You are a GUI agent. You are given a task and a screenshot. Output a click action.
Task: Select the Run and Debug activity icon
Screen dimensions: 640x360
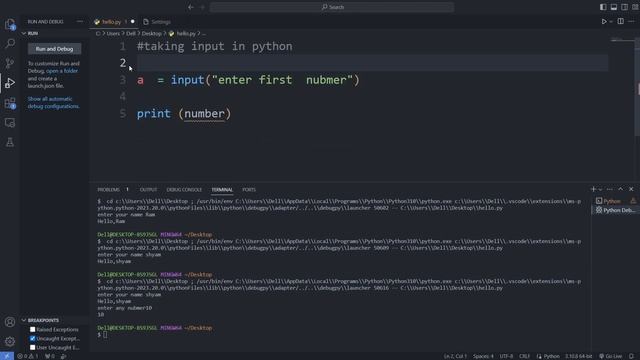[10, 82]
